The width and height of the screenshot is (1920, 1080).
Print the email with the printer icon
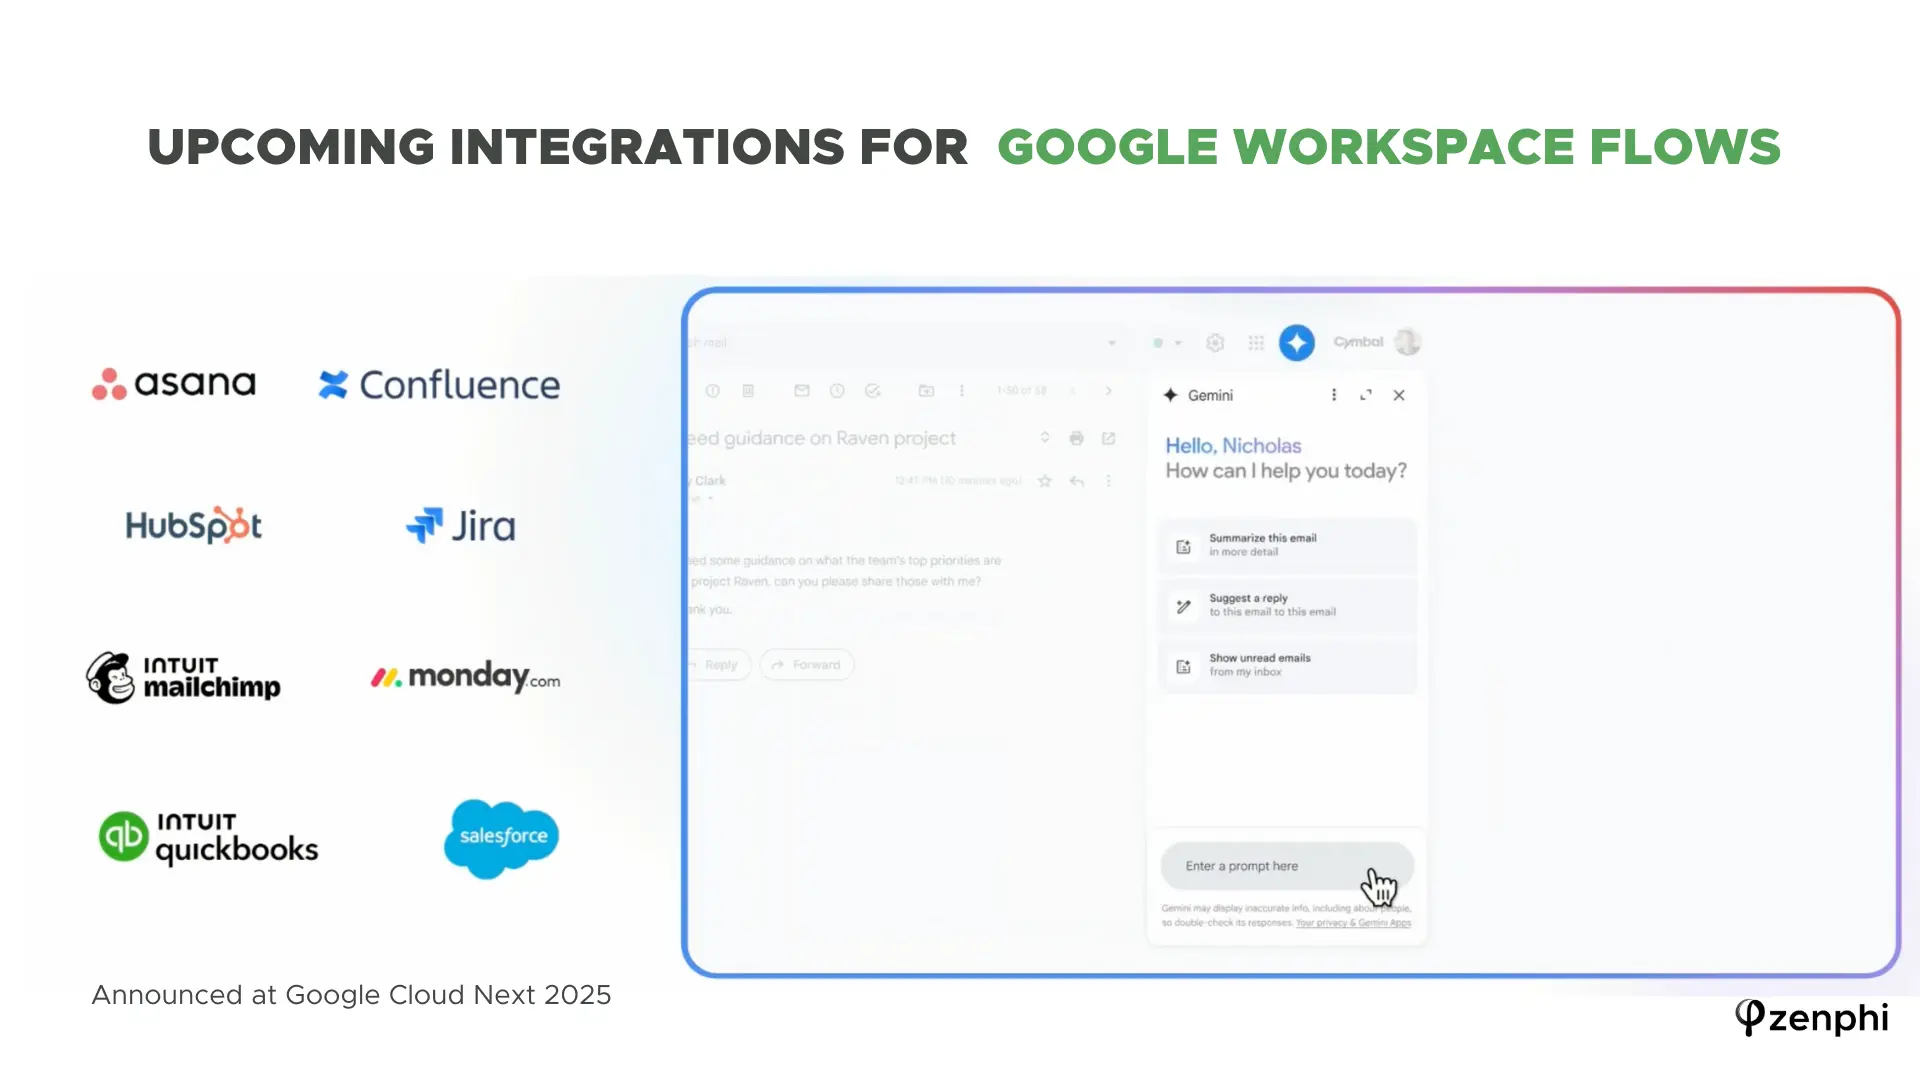[1076, 438]
